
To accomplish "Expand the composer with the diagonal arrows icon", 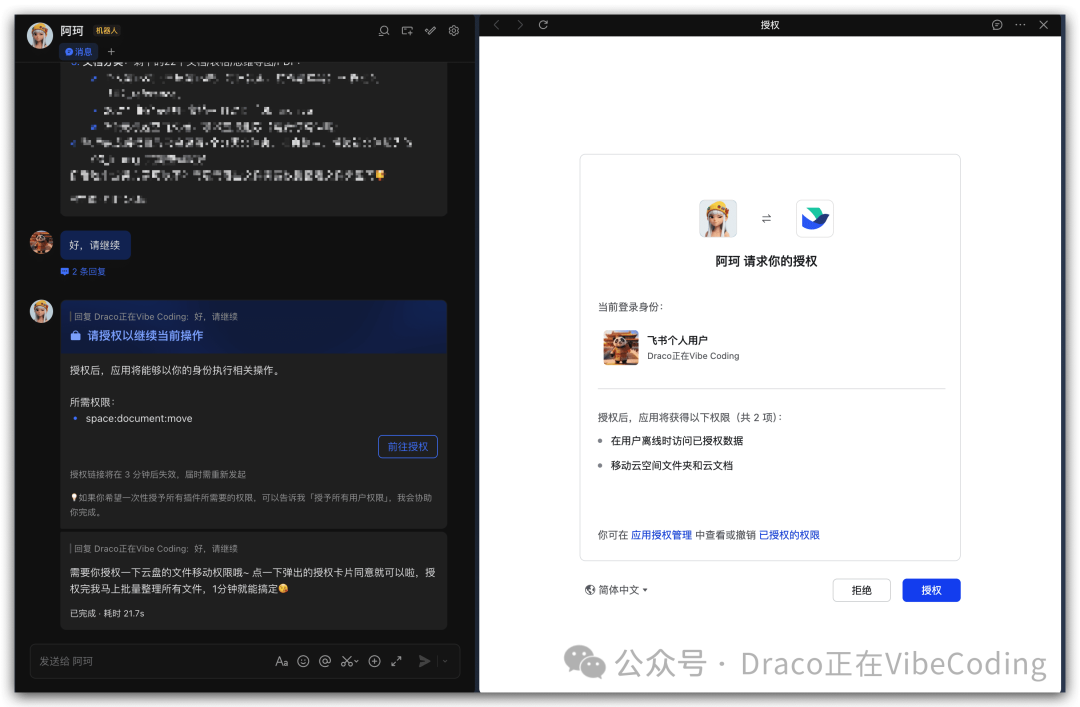I will 396,661.
